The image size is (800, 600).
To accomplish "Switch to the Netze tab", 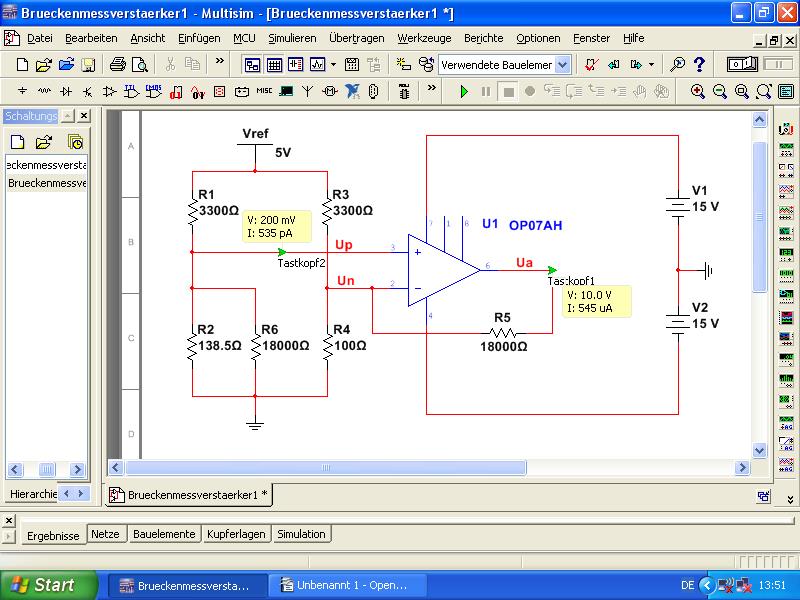I will tap(105, 534).
